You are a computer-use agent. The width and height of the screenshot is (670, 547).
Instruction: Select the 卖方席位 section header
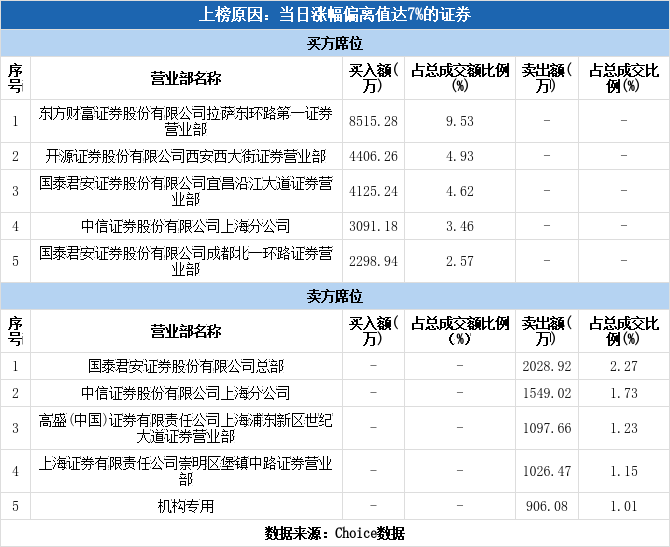click(335, 296)
